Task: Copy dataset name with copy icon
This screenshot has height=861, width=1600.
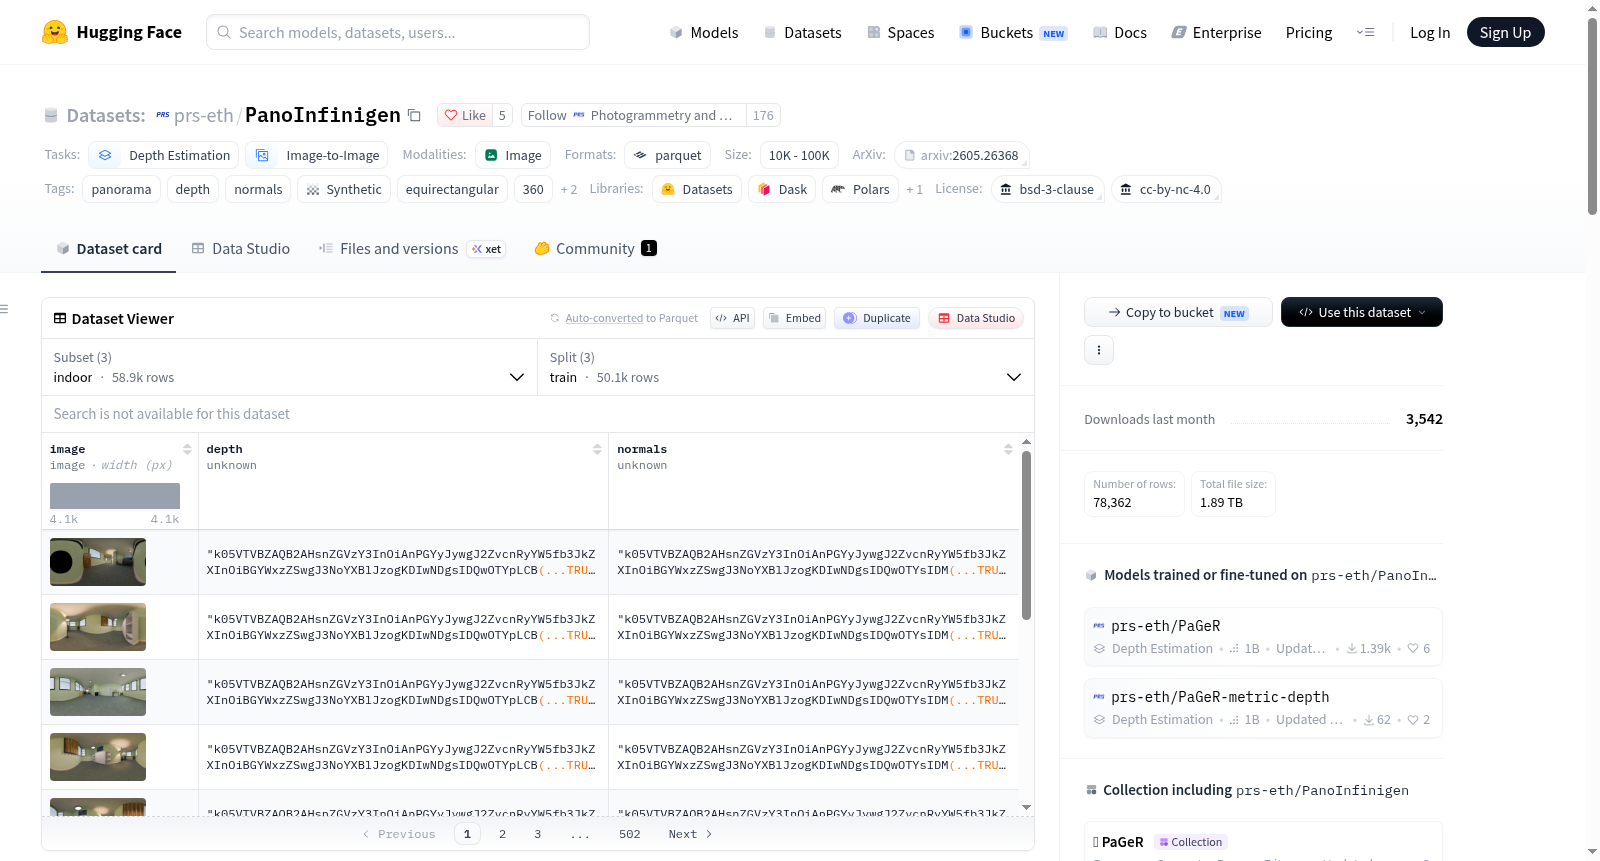Action: pyautogui.click(x=414, y=115)
